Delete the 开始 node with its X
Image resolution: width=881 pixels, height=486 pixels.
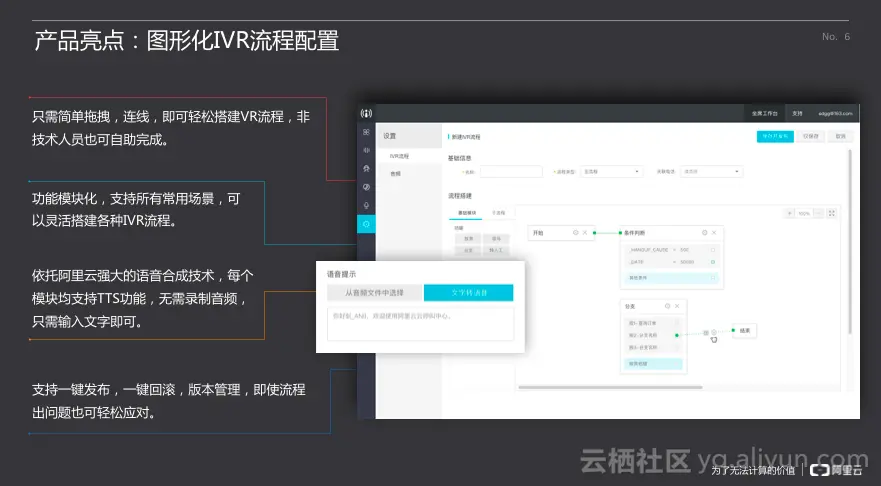coord(585,233)
